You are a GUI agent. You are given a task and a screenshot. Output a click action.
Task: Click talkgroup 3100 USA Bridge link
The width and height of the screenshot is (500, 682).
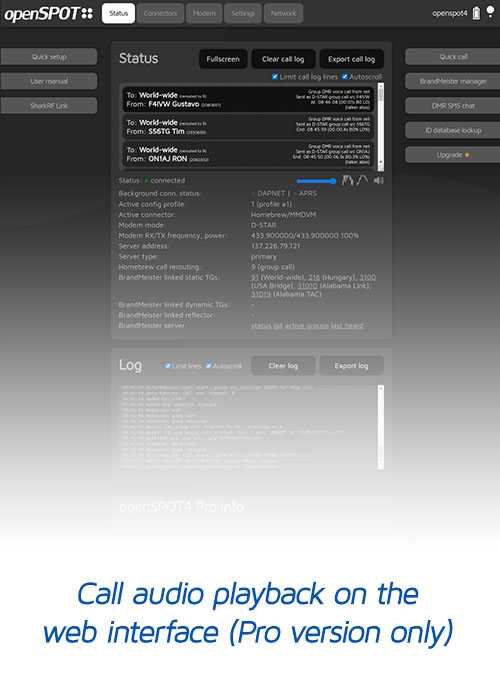click(367, 277)
